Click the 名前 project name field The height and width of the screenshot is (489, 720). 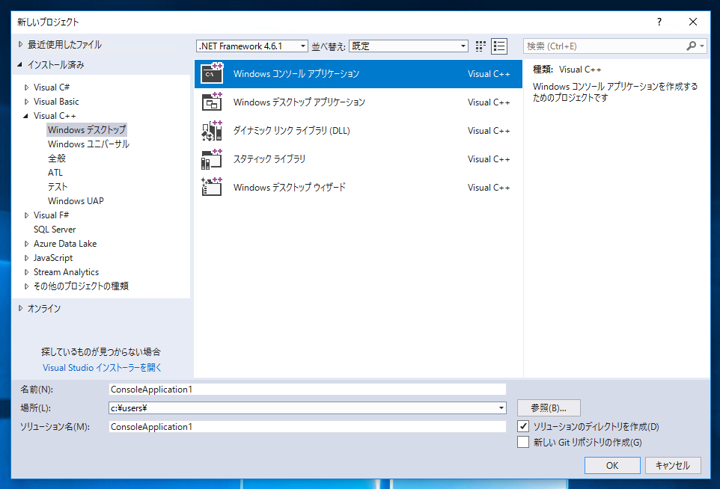tap(308, 389)
